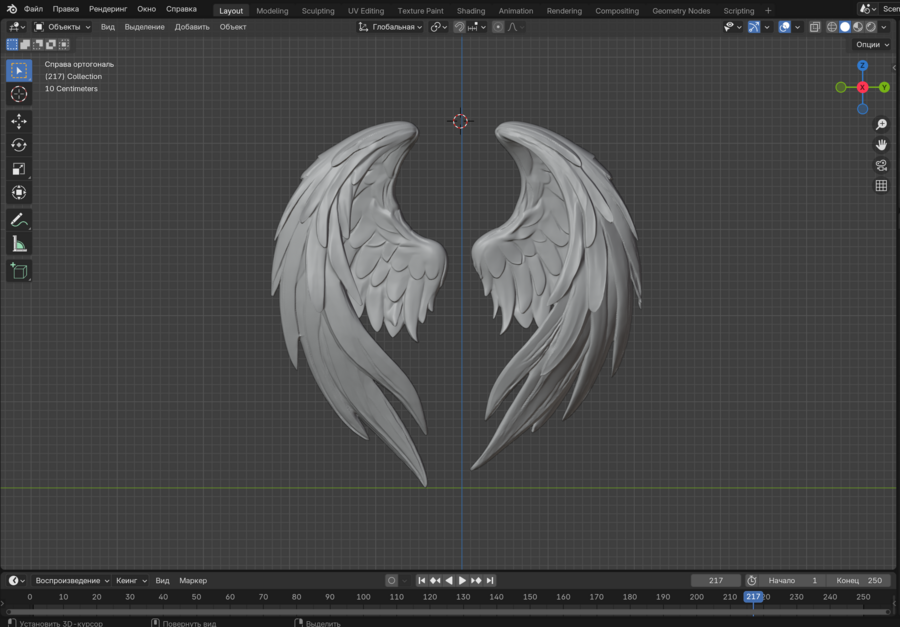Click the hand pan view icon
The width and height of the screenshot is (900, 627).
(881, 145)
